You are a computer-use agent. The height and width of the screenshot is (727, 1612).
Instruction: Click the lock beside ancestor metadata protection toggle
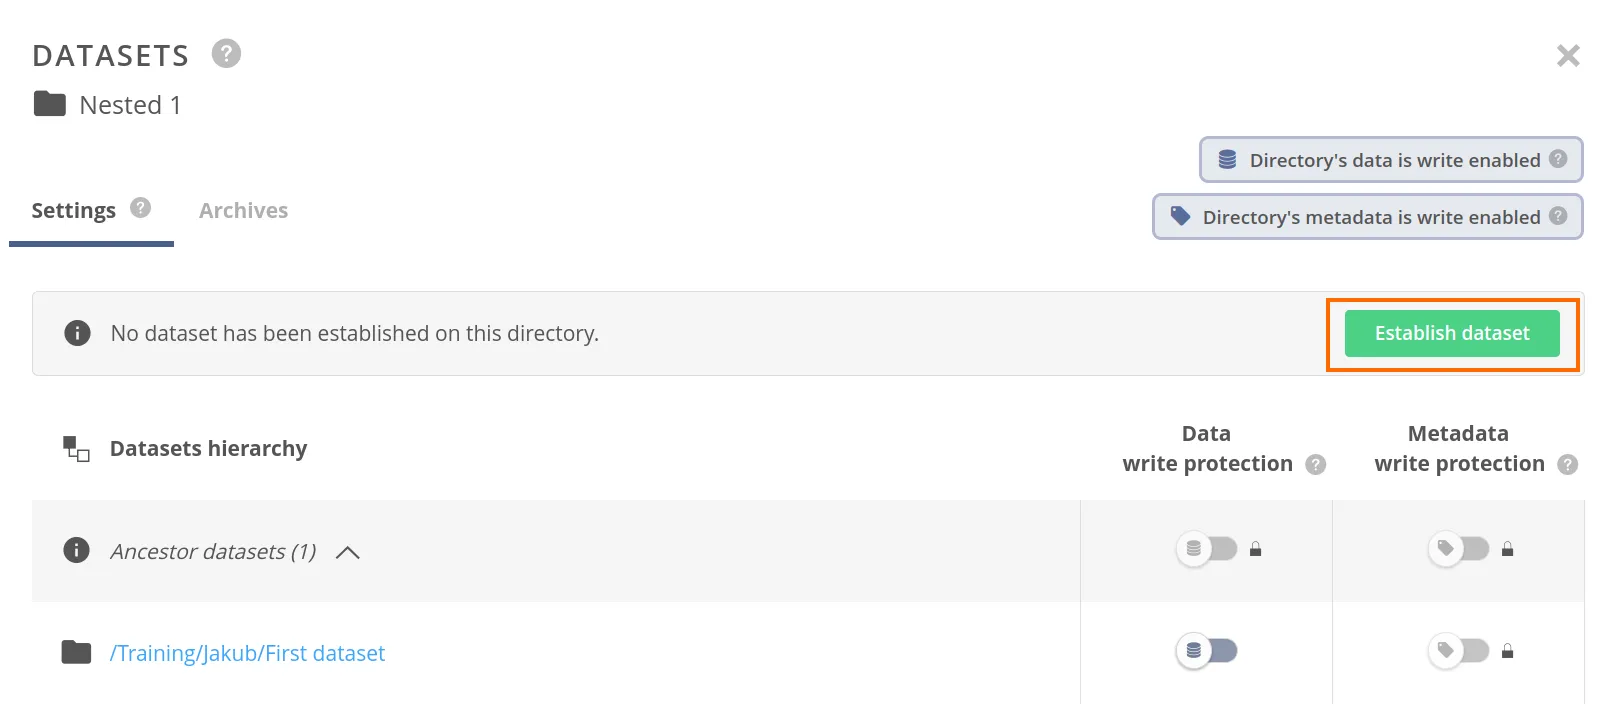coord(1508,549)
